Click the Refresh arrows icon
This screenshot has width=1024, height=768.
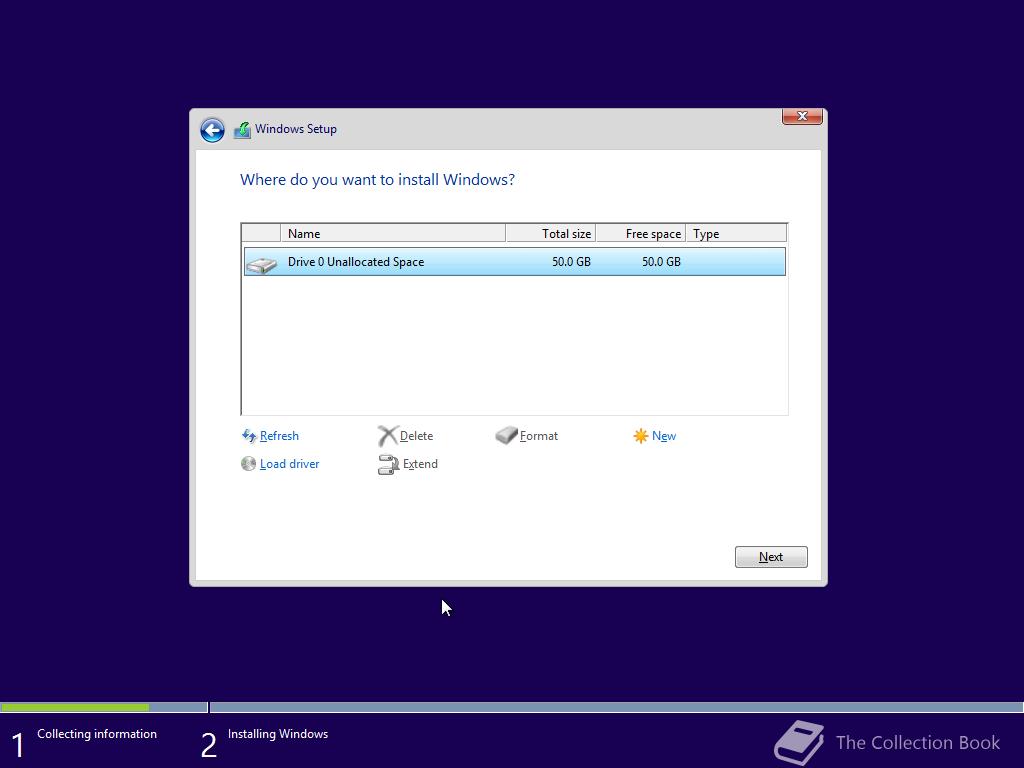click(x=249, y=436)
